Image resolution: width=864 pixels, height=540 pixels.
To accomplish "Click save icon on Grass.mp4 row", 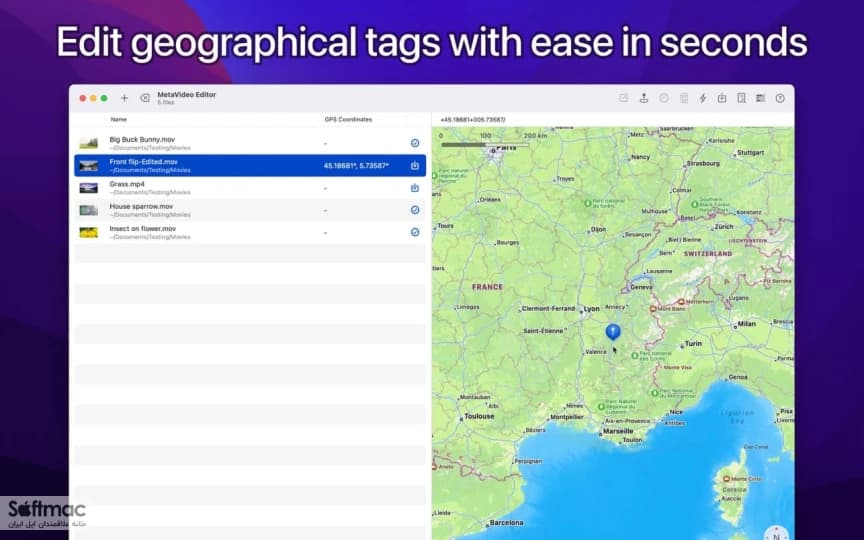I will tap(415, 188).
